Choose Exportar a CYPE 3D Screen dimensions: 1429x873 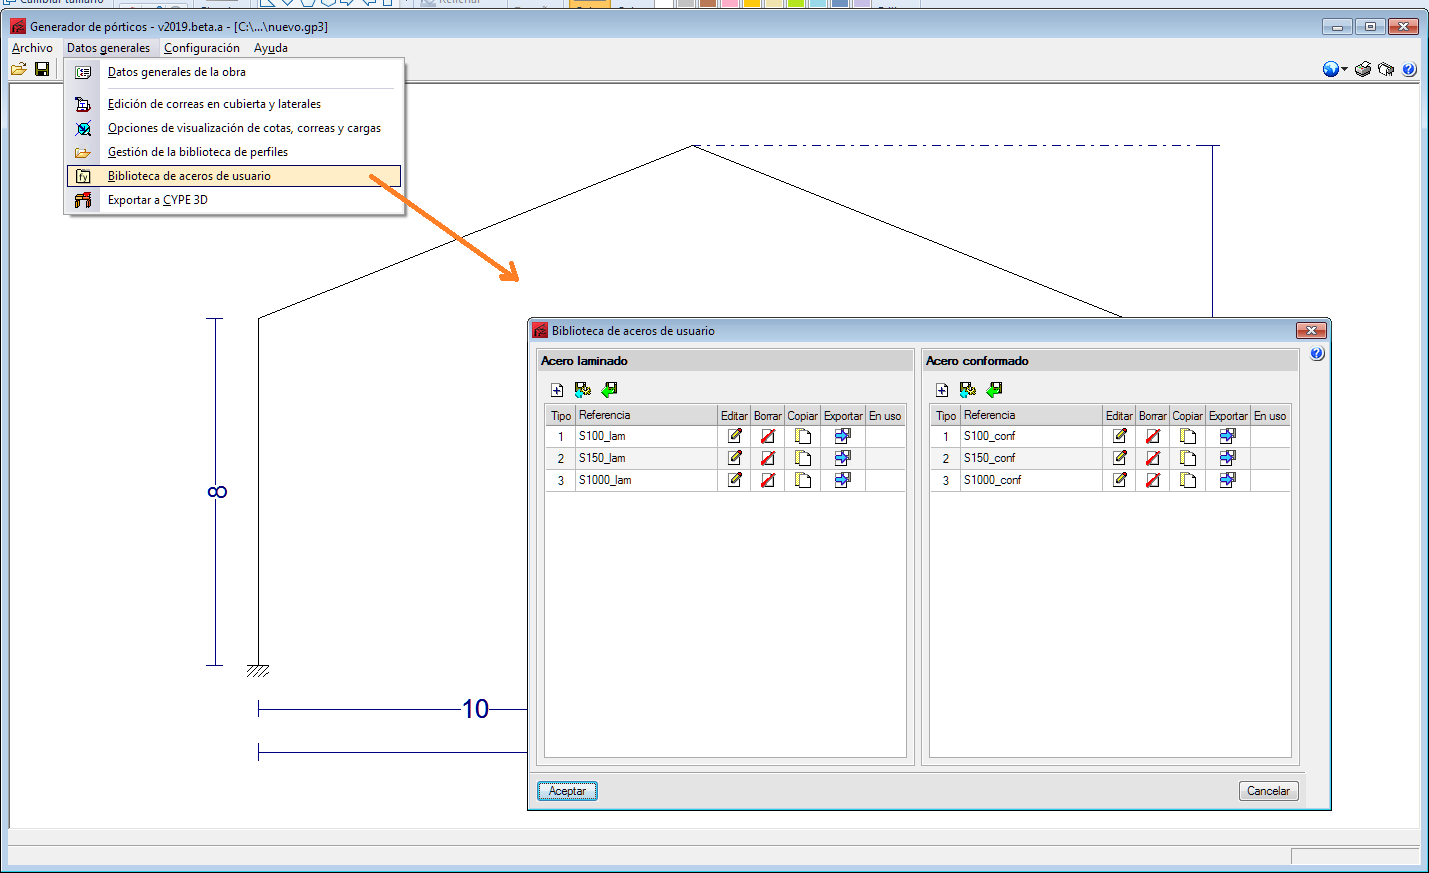(234, 200)
